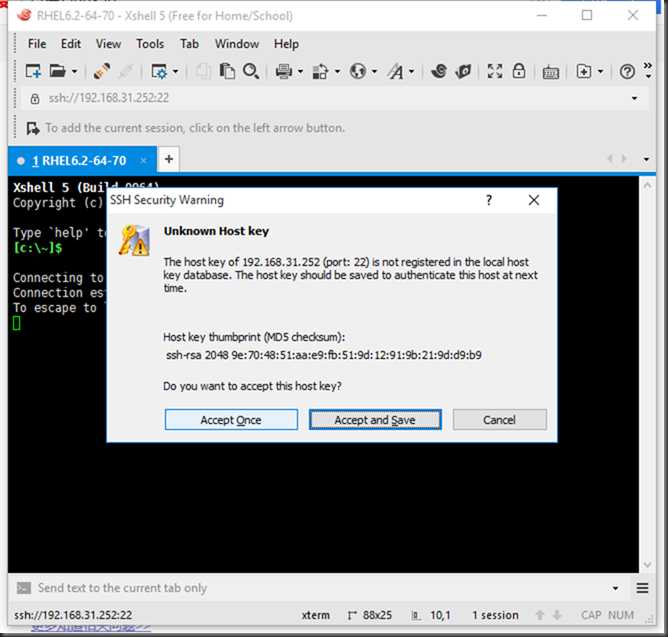
Task: Click the Encoding globe icon
Action: [358, 71]
